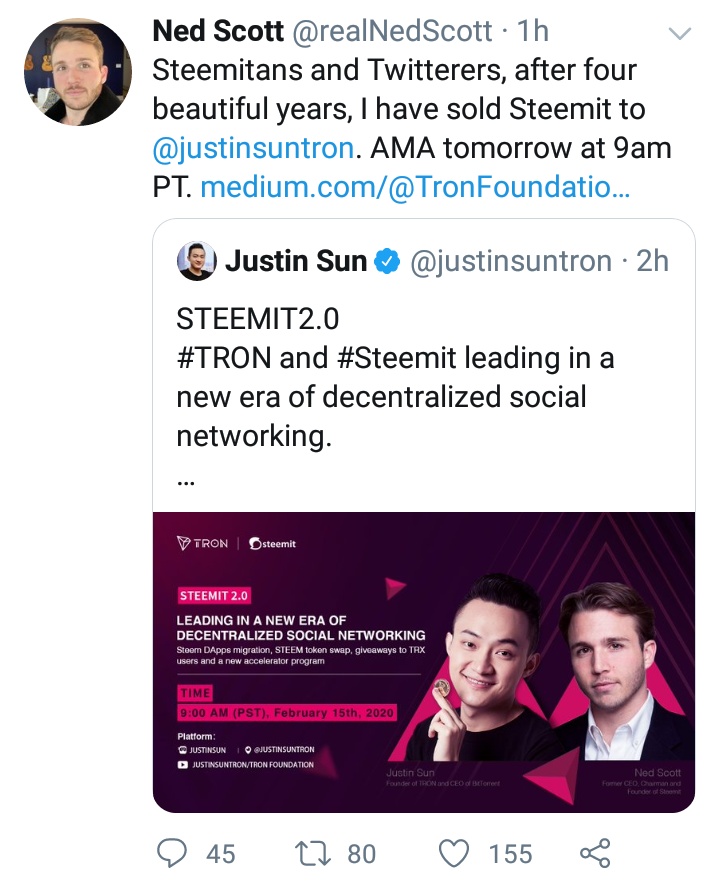The width and height of the screenshot is (720, 889).
Task: Click the Ned Scott display name
Action: [x=220, y=32]
